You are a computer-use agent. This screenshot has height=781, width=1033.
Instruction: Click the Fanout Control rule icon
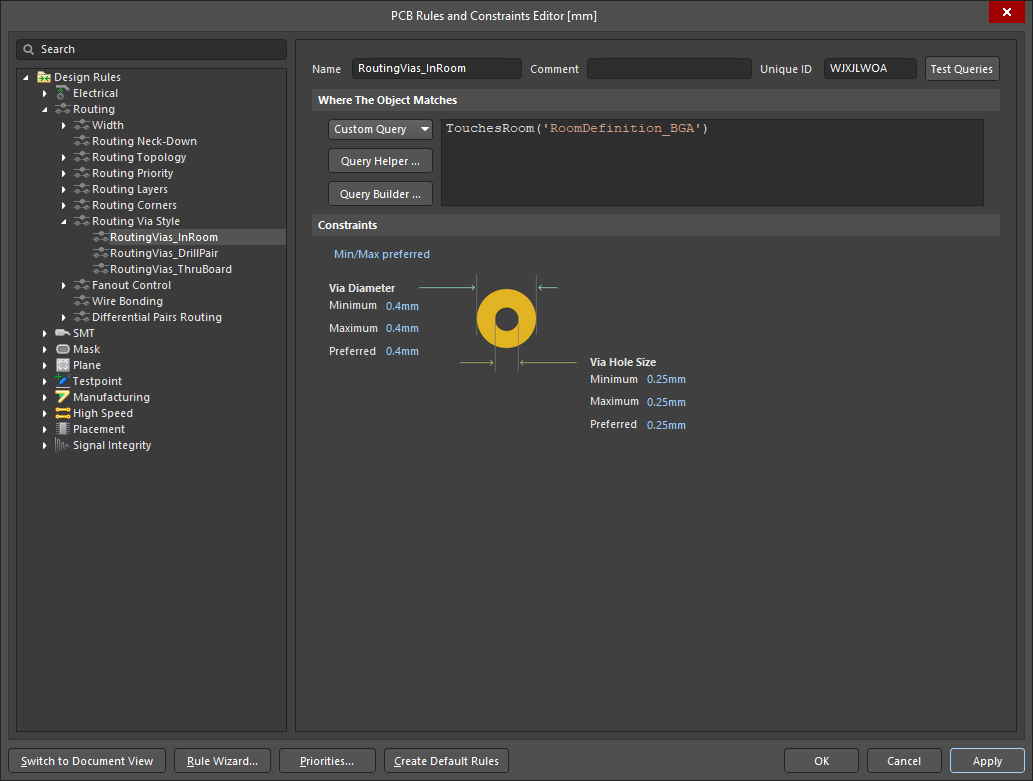[x=82, y=285]
